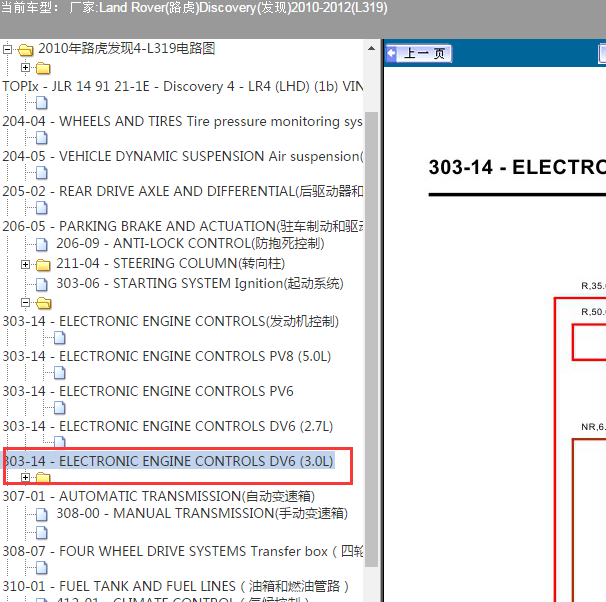This screenshot has height=602, width=606.
Task: Select 204-04 WHEELS AND TIRES entry
Action: click(182, 121)
